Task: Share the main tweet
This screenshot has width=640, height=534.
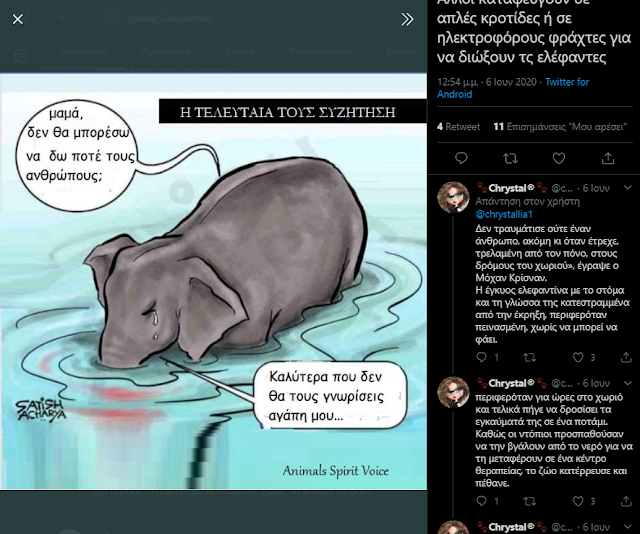Action: (x=608, y=158)
